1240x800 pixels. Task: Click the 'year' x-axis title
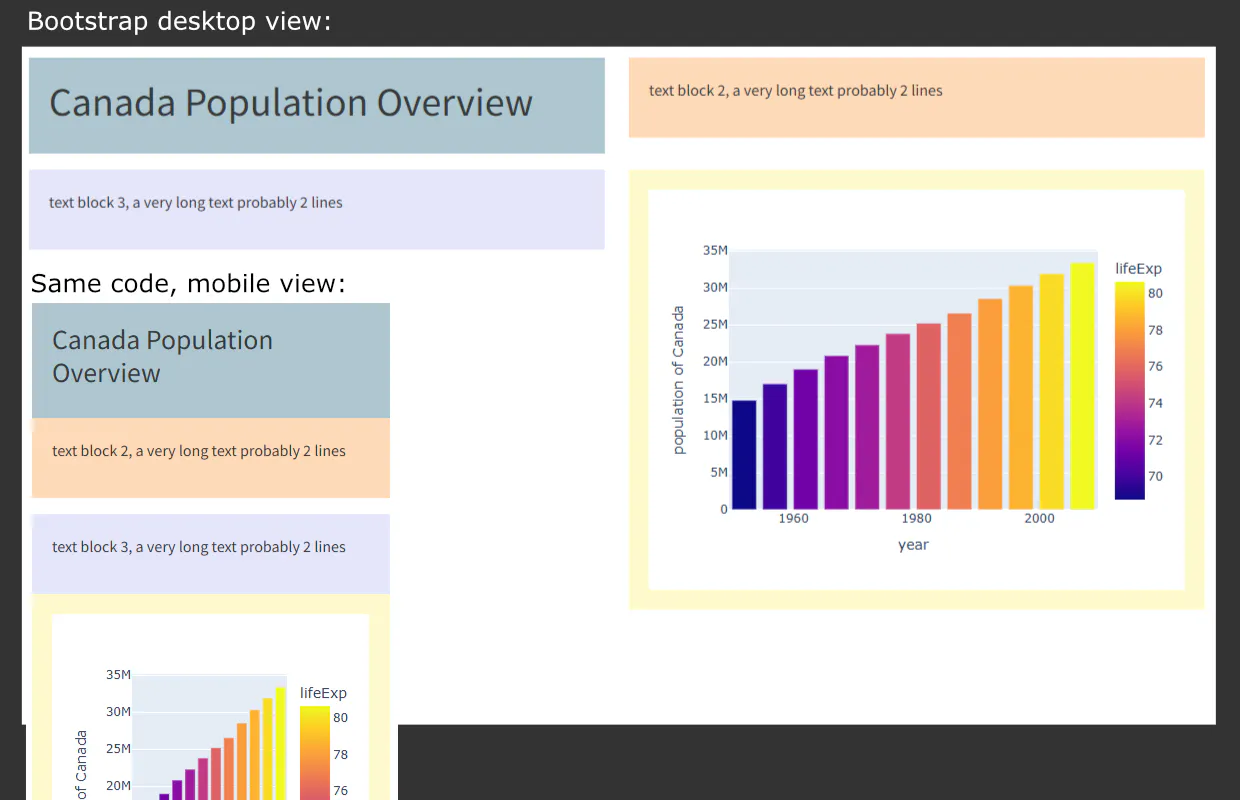coord(913,544)
